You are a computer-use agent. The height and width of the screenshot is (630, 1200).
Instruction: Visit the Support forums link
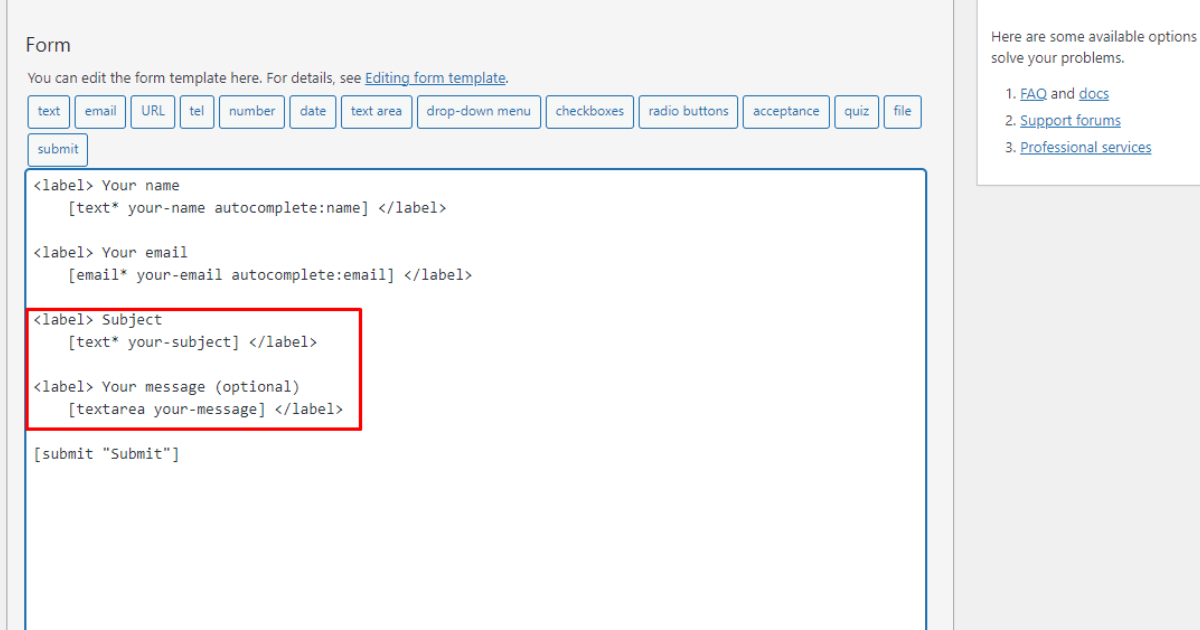[1070, 120]
